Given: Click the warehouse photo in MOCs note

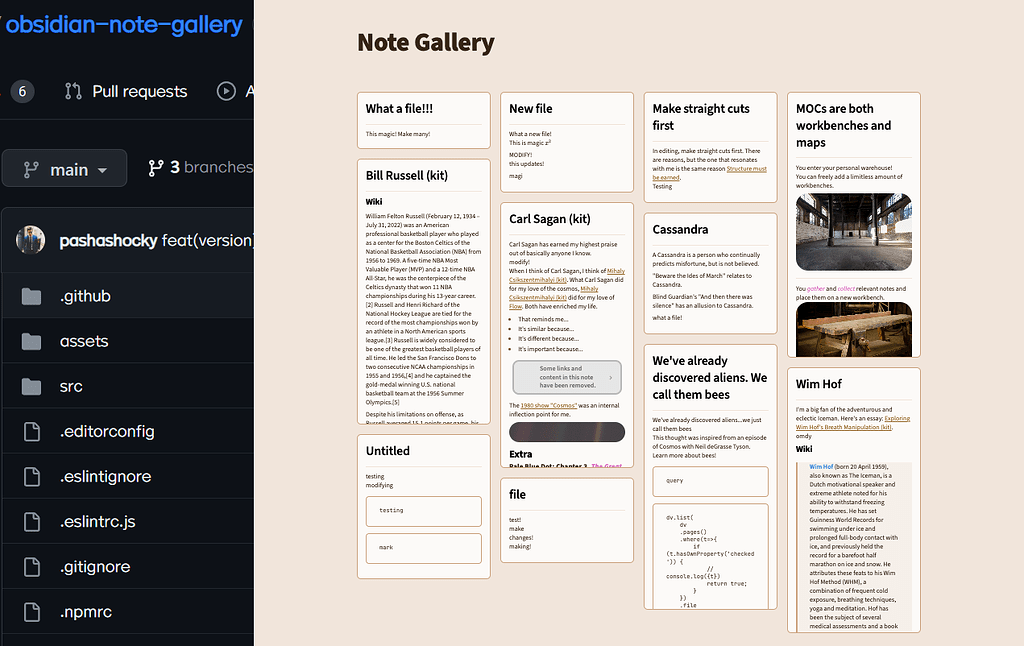Looking at the screenshot, I should [x=855, y=231].
